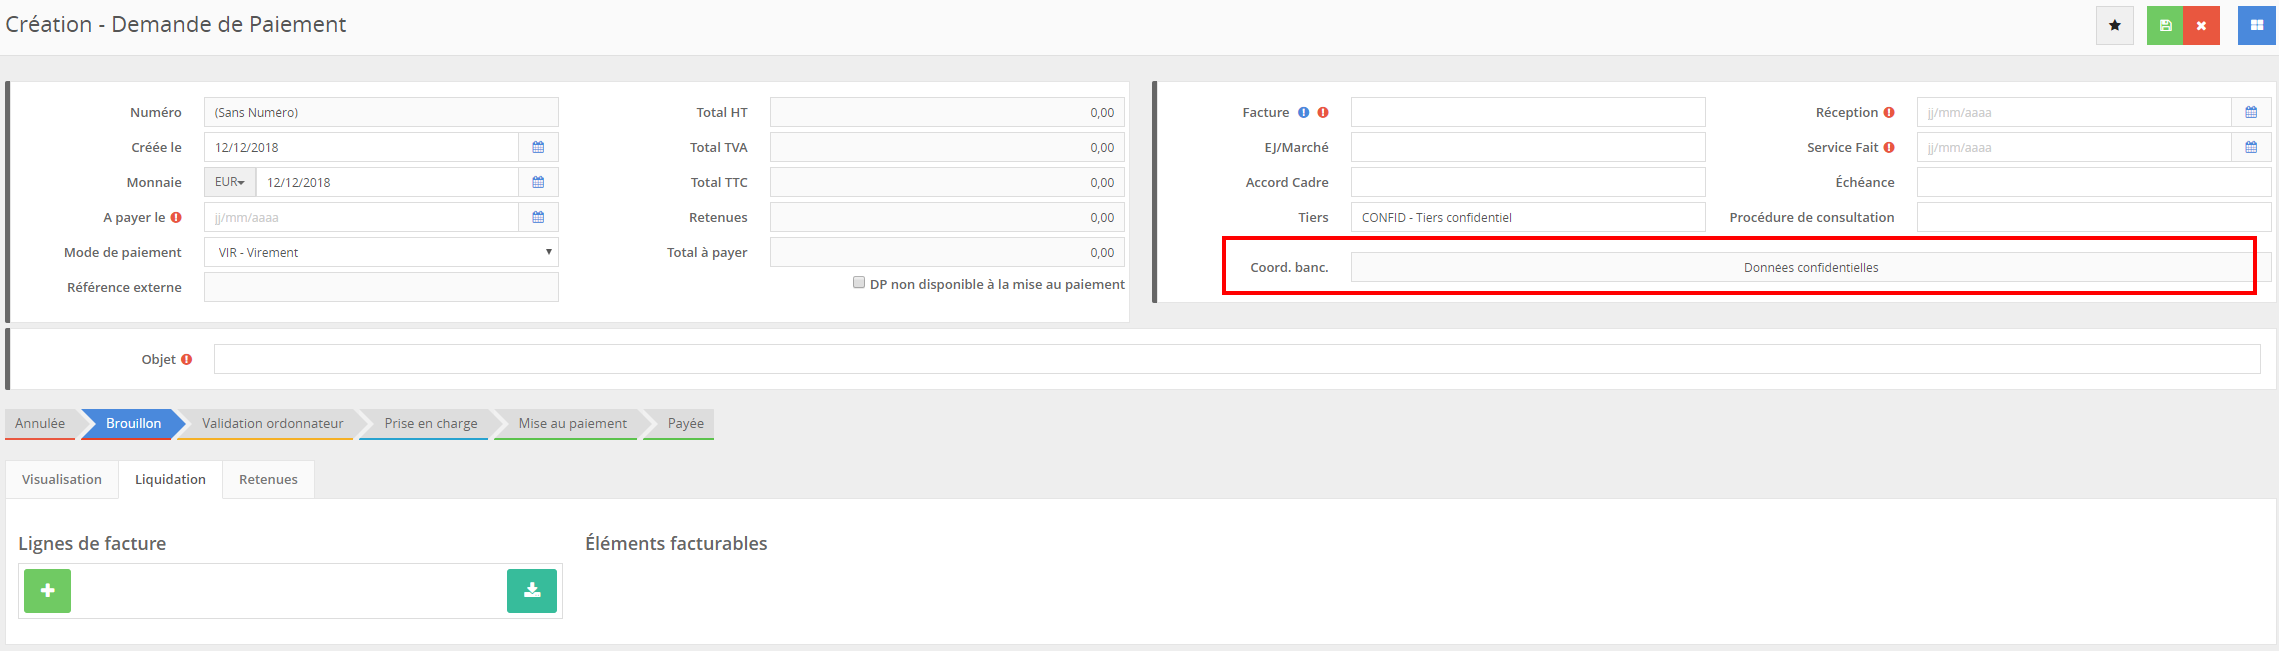
Task: Check DP non disponible à la mise au paiement
Action: coord(858,283)
